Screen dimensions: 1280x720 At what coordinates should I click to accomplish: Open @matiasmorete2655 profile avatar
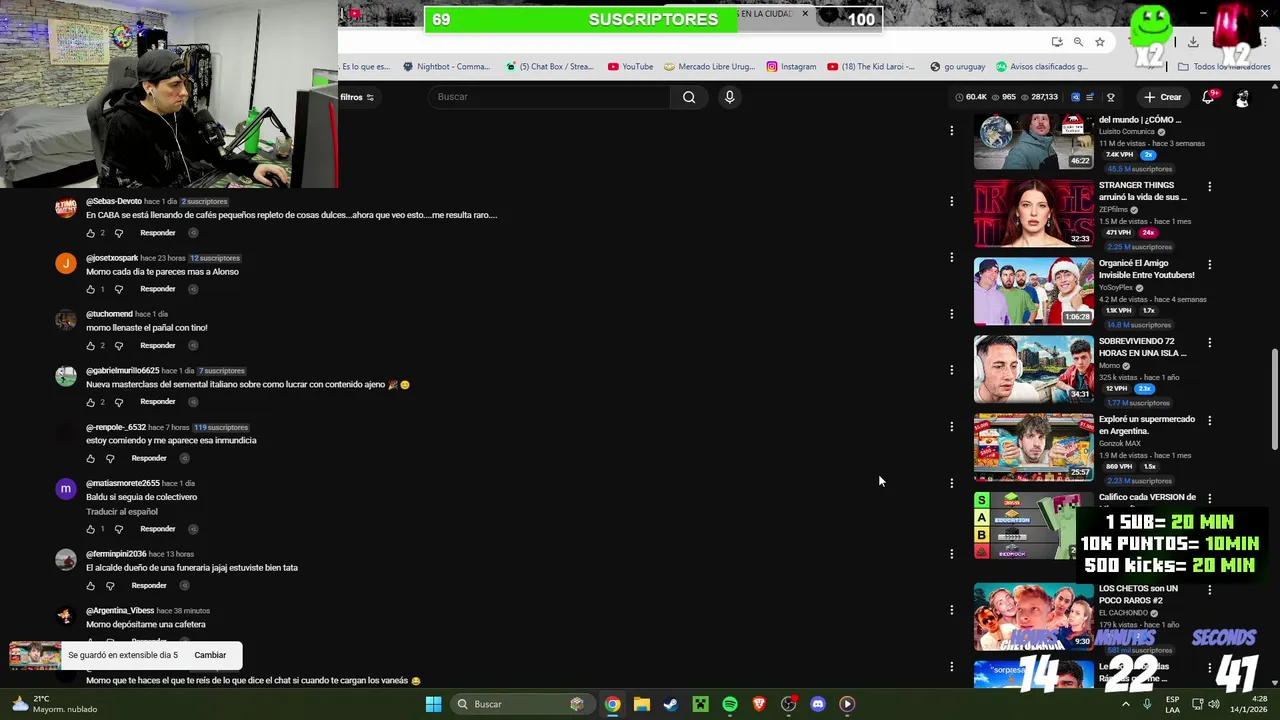[65, 489]
